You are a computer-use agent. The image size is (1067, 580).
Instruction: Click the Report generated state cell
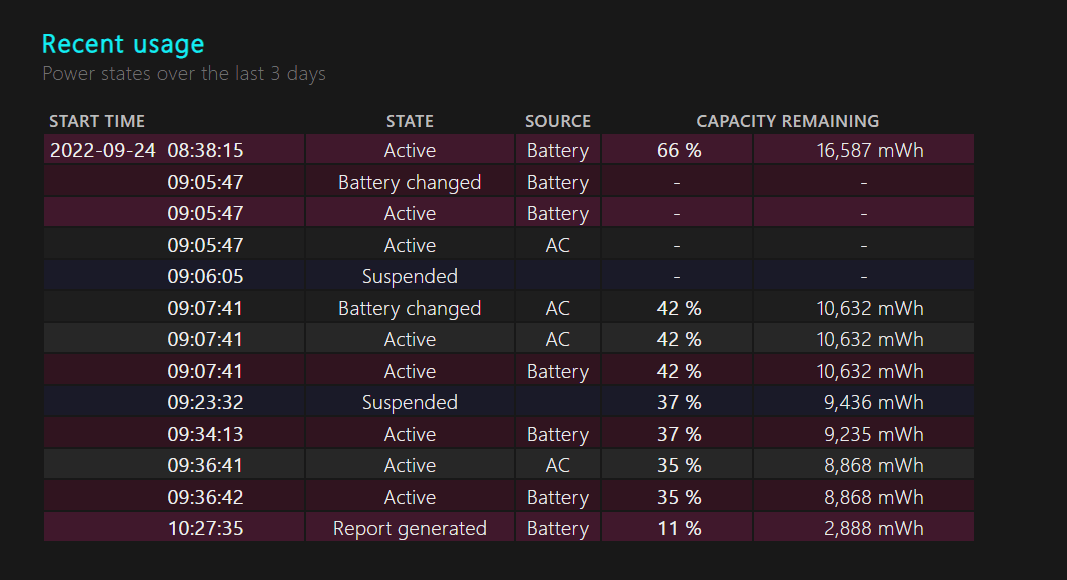[410, 528]
